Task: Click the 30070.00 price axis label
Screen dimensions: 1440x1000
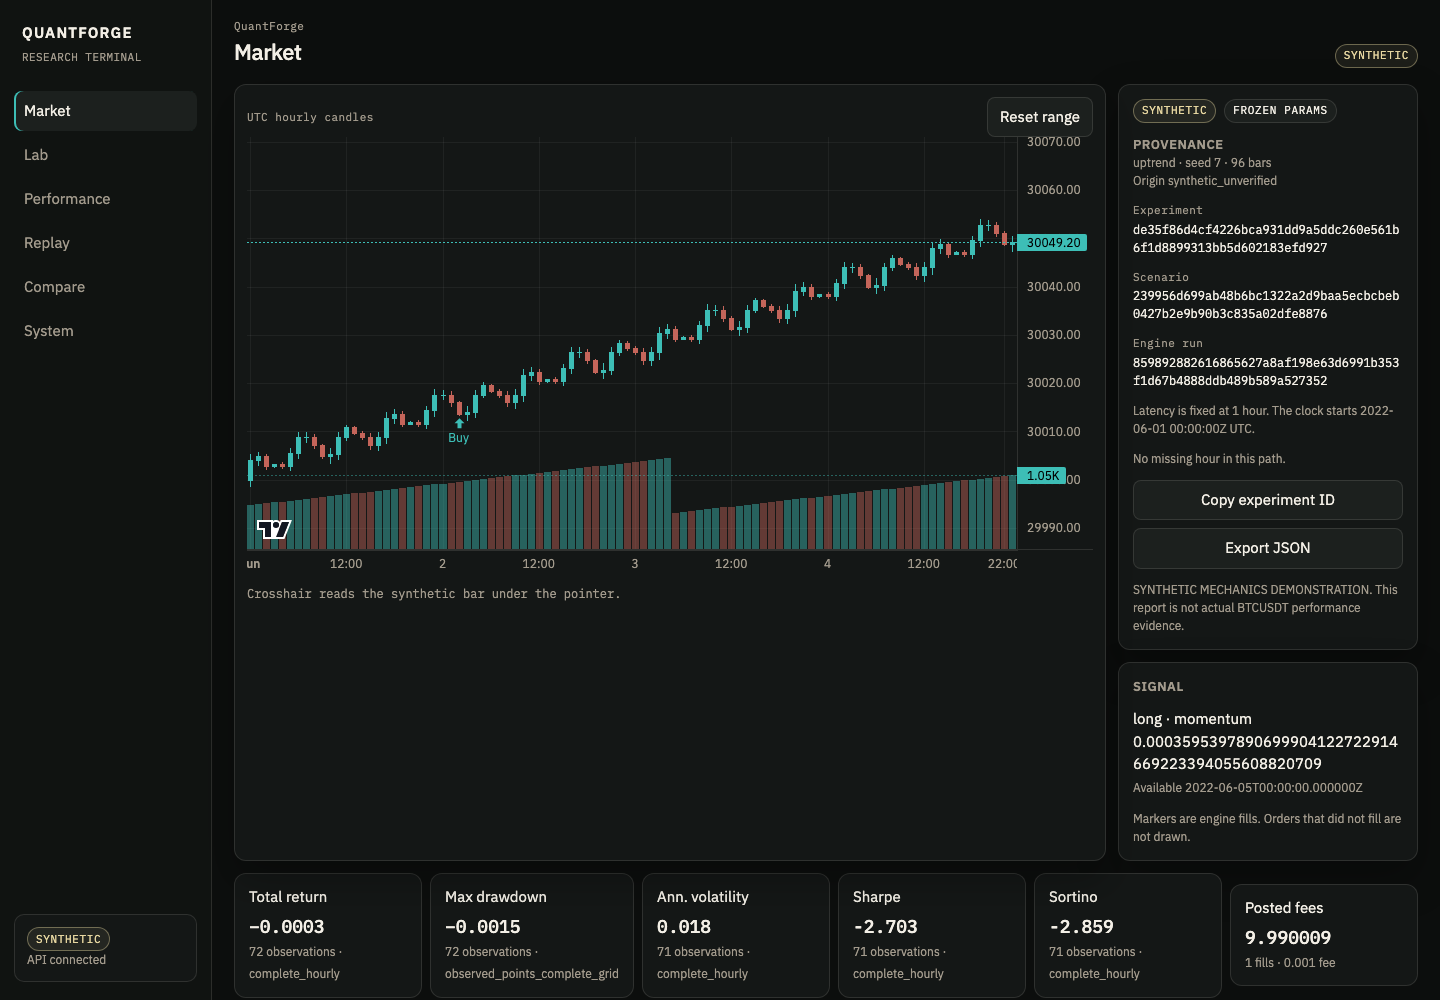Action: [1053, 142]
